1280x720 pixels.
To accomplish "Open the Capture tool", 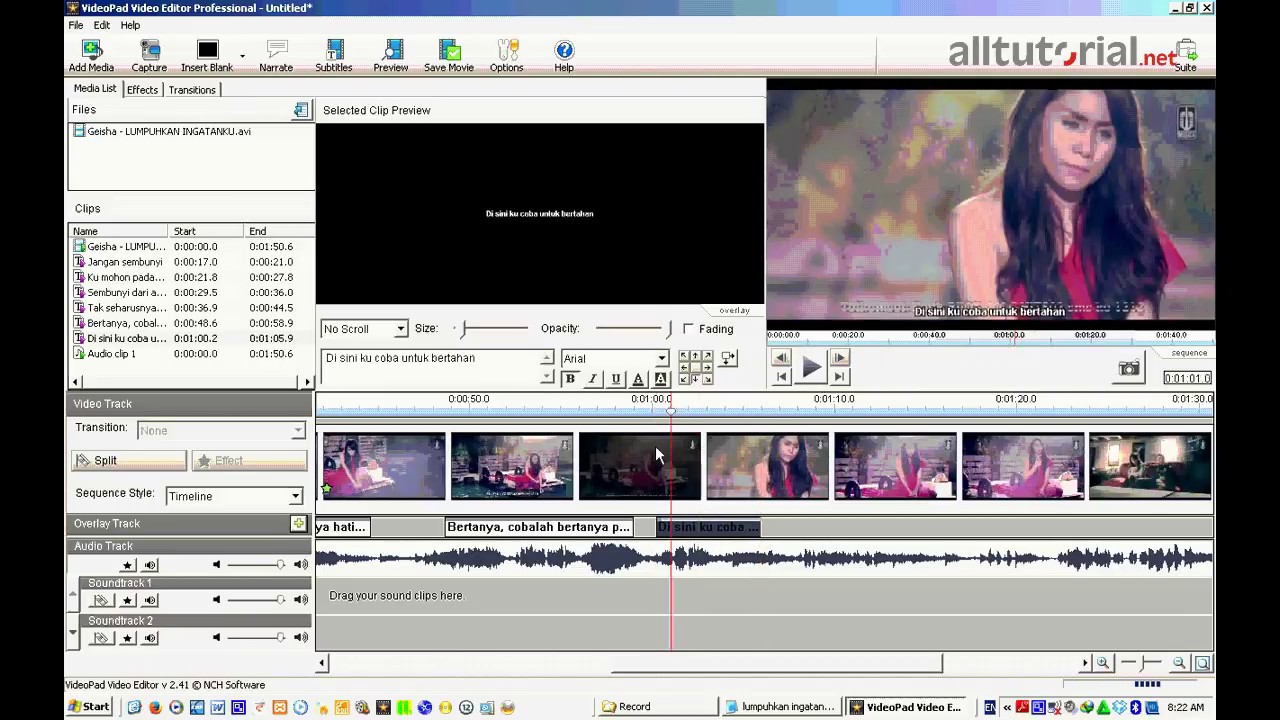I will 149,56.
